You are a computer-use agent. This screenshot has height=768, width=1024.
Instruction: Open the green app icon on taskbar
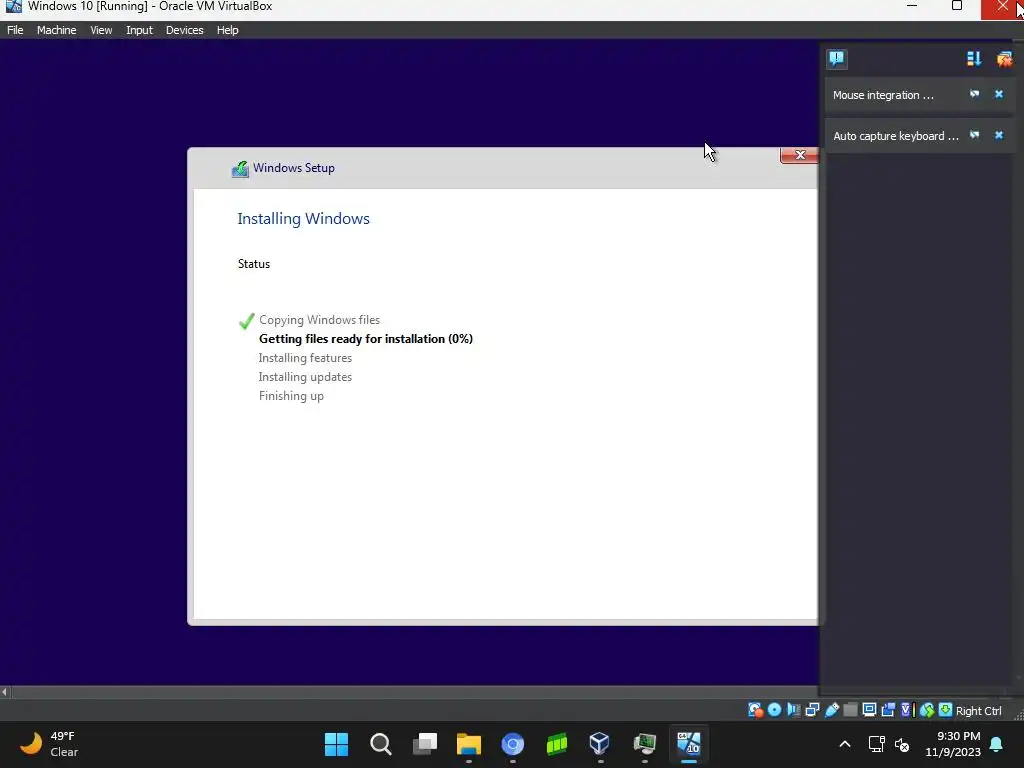point(556,744)
